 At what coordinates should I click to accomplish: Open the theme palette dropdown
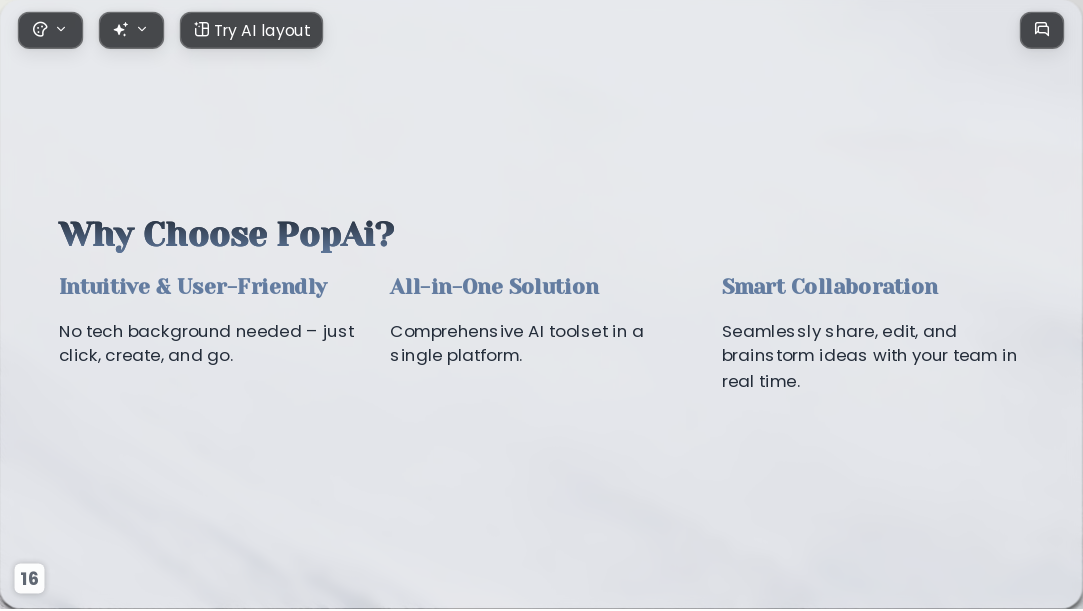50,30
